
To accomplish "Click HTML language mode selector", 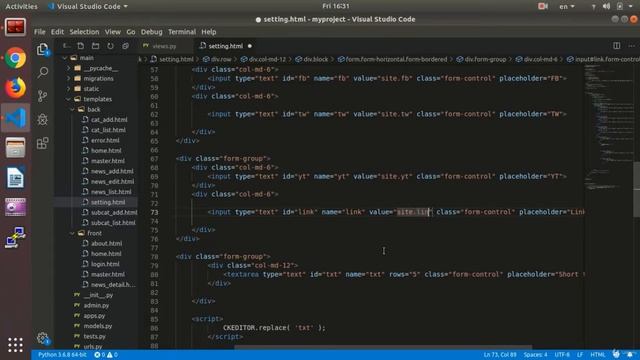I will pyautogui.click(x=598, y=355).
